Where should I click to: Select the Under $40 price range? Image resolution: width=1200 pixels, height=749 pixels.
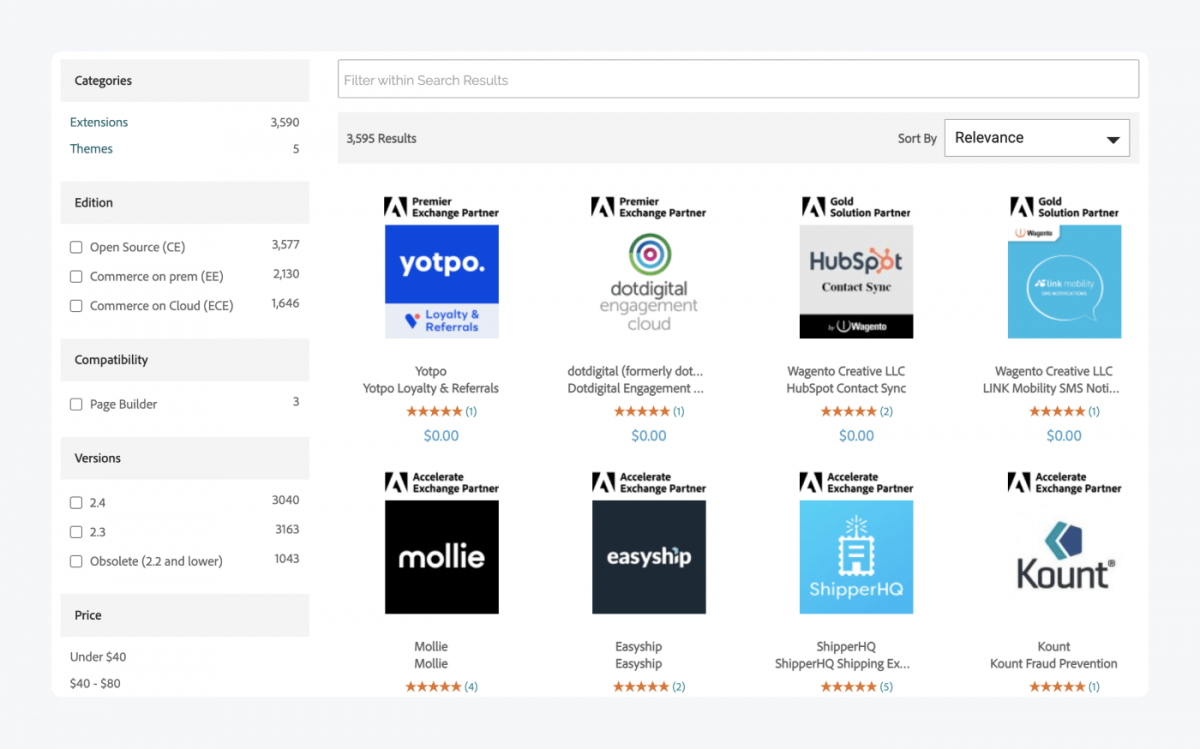click(x=98, y=657)
